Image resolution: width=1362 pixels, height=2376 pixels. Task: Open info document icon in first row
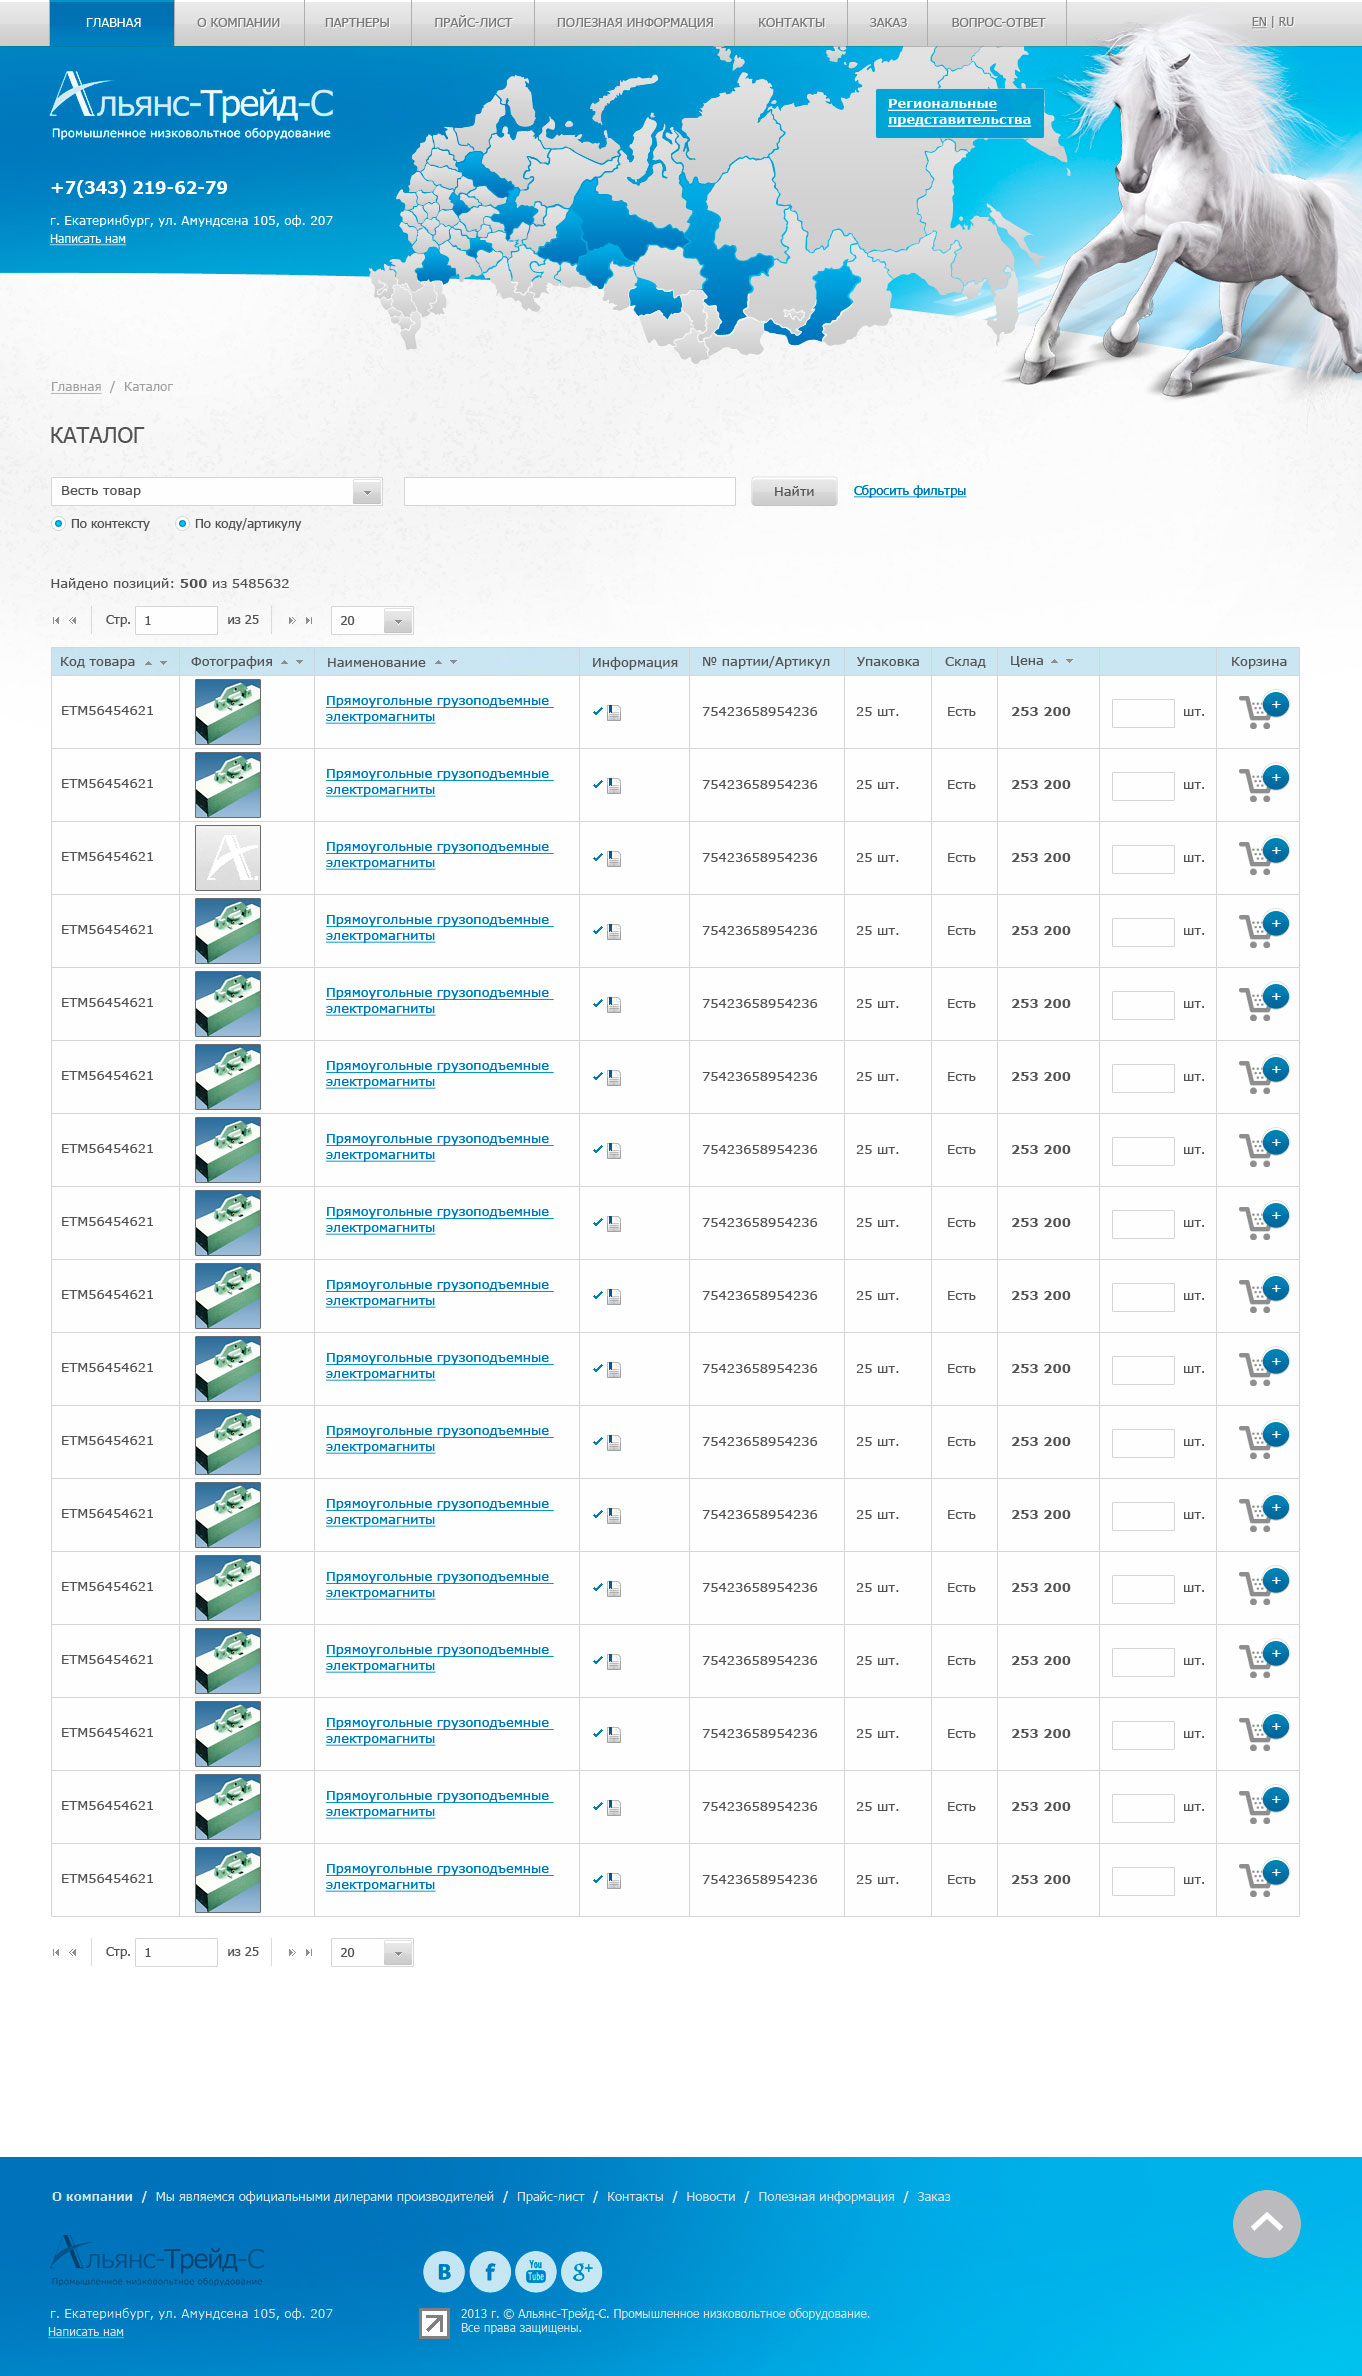click(614, 712)
